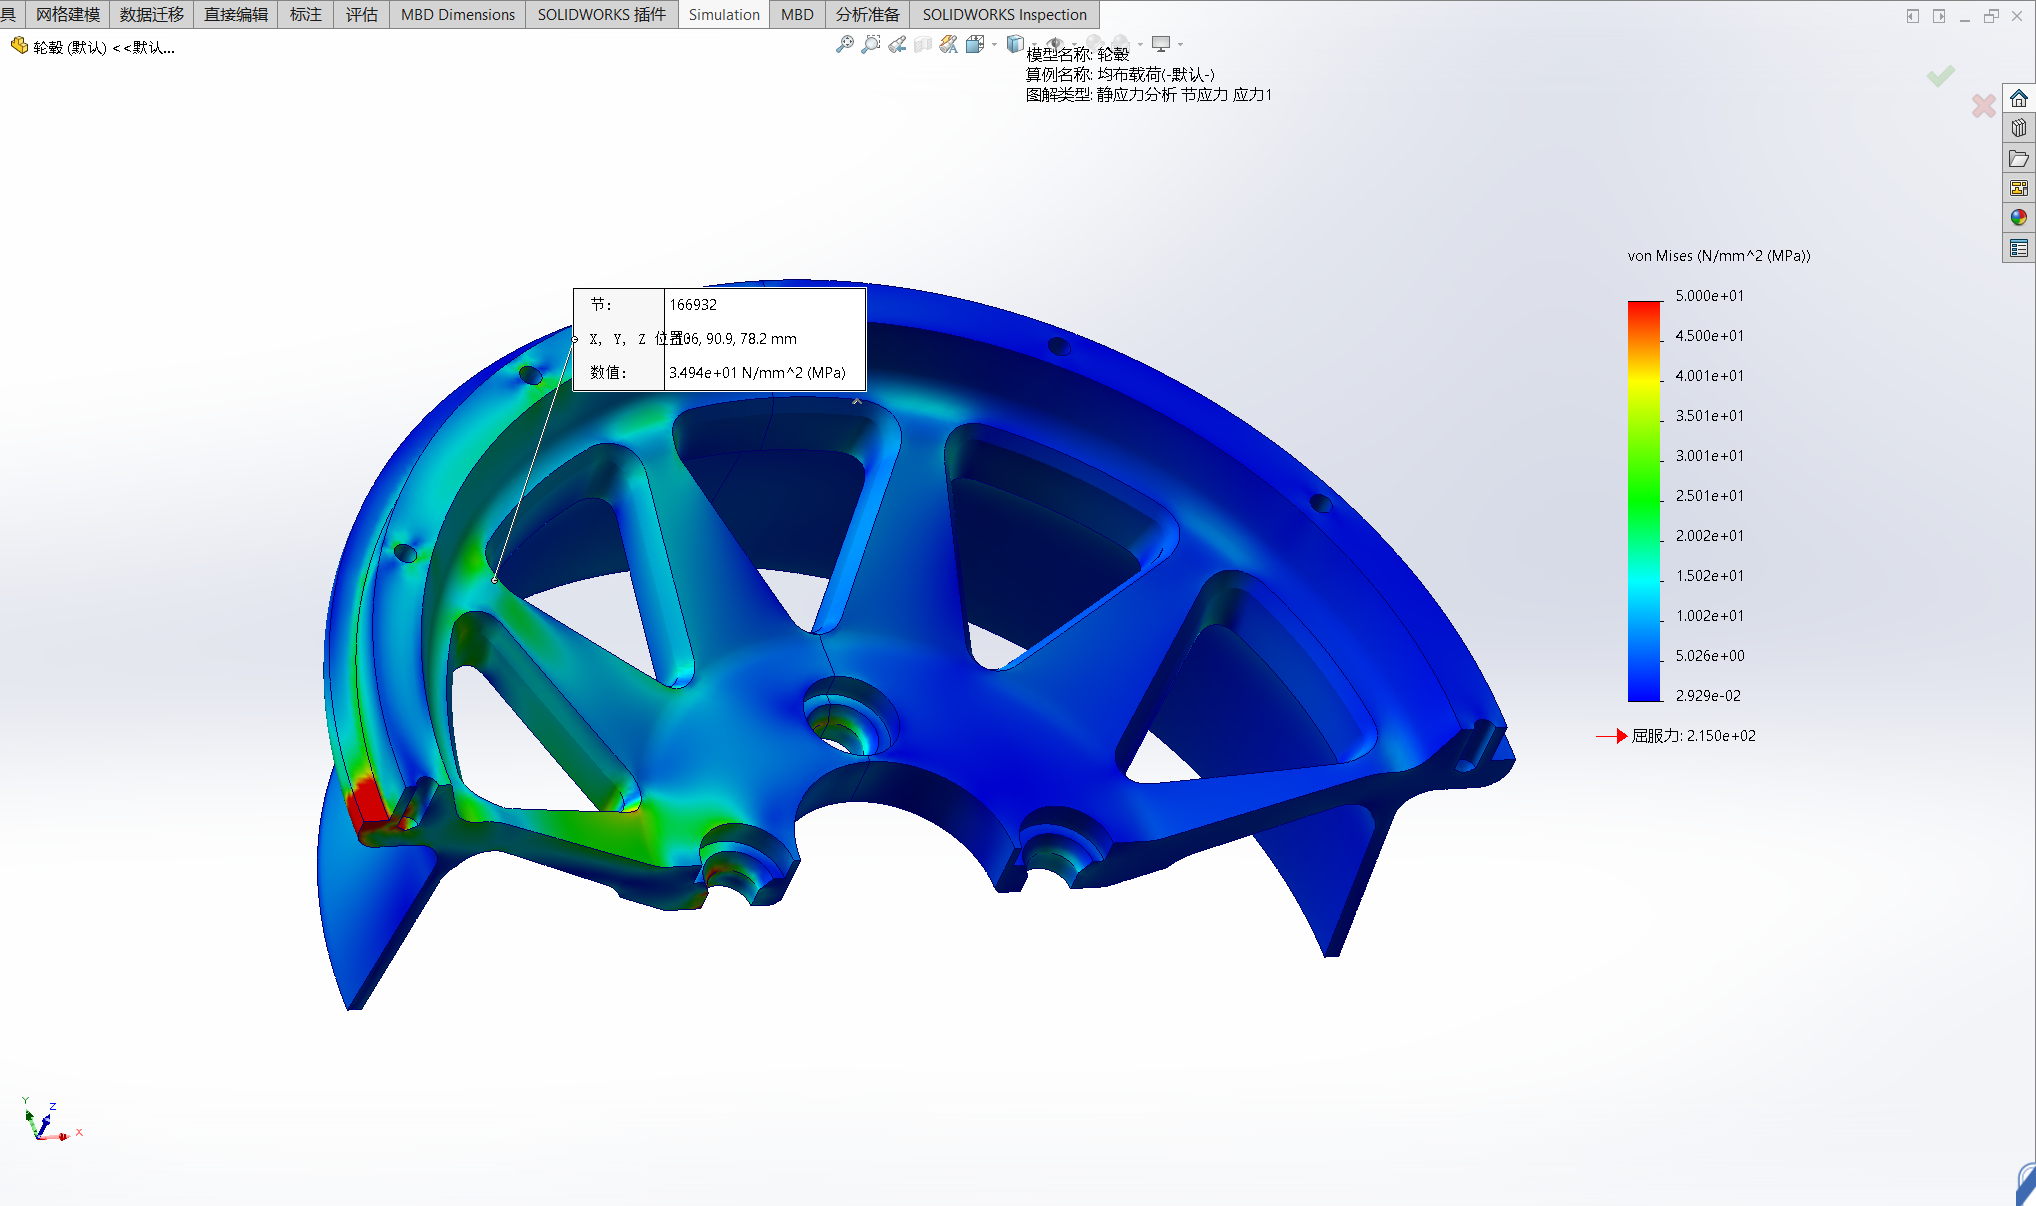Open Custom Properties task pane

[2018, 248]
